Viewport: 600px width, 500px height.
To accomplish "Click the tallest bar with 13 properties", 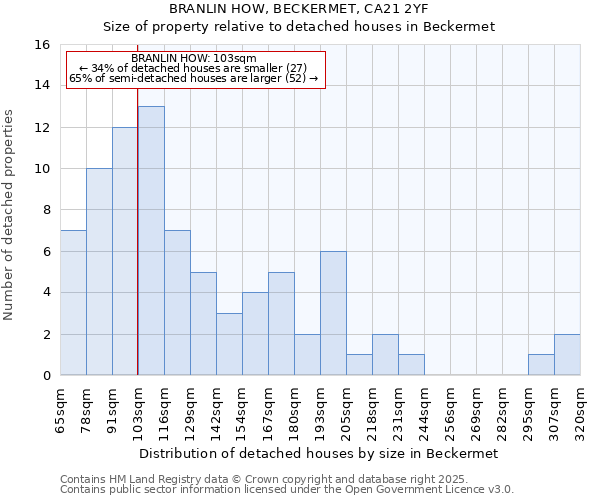I will click(x=152, y=241).
